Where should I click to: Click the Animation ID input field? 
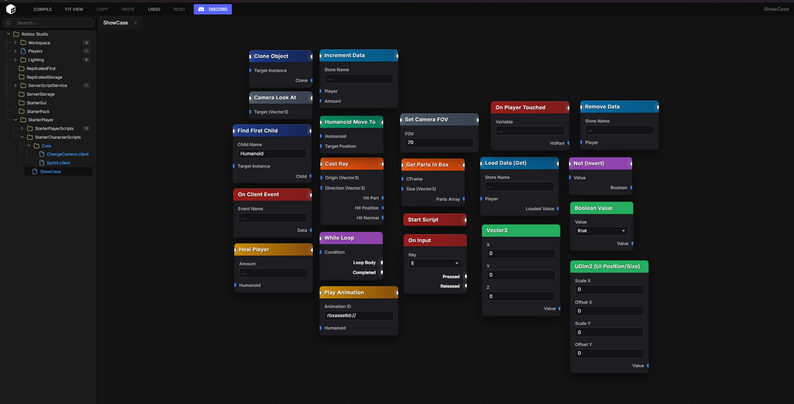[359, 315]
